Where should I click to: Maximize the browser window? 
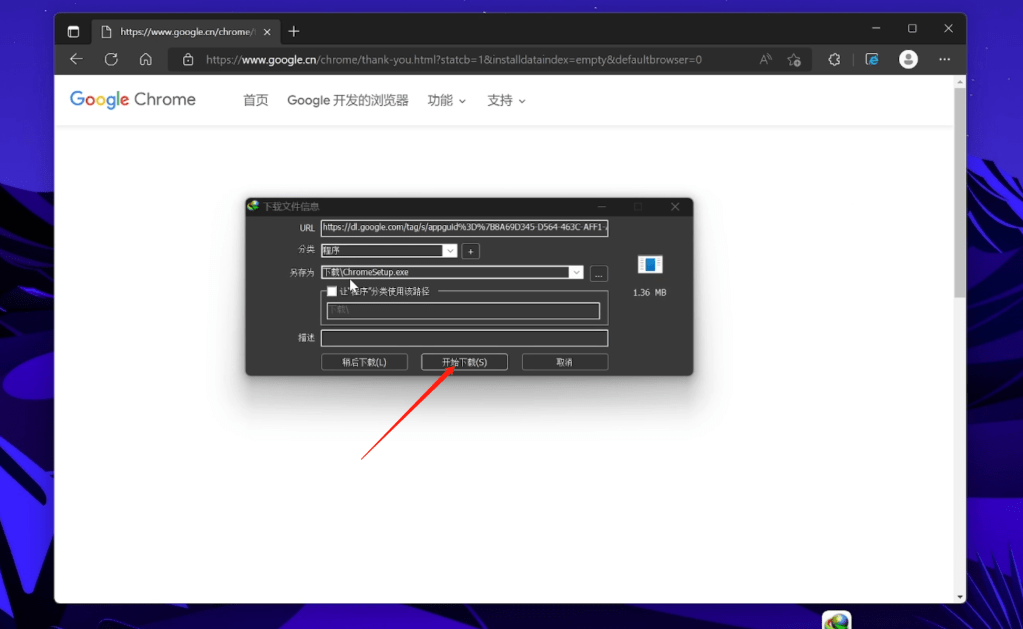click(912, 28)
